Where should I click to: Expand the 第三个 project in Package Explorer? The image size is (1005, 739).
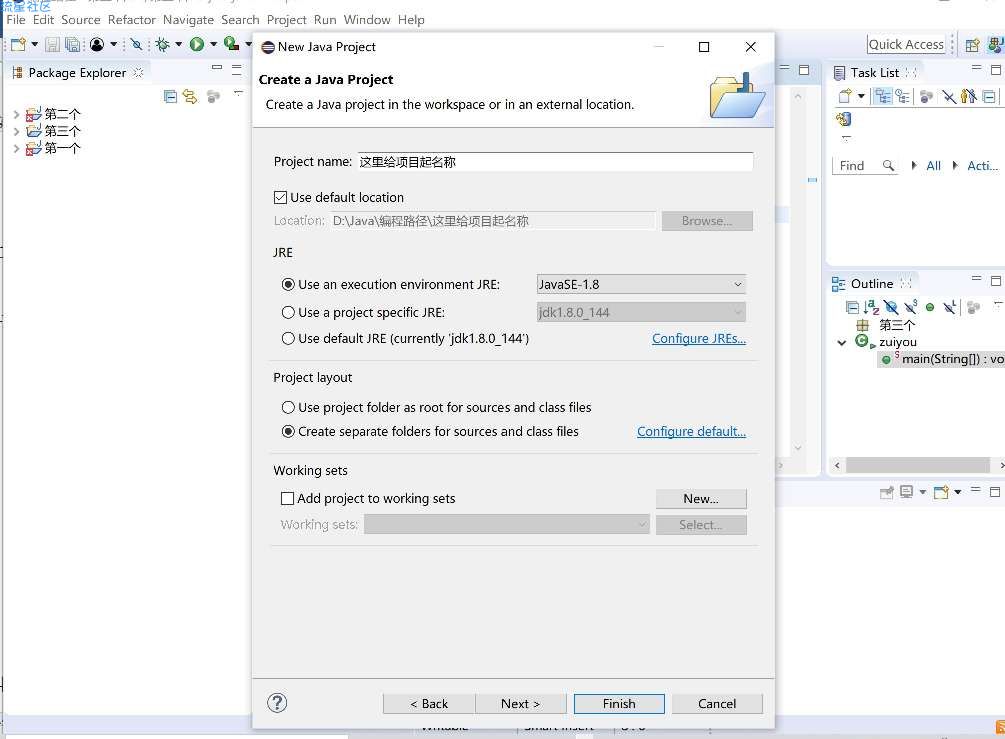tap(16, 131)
